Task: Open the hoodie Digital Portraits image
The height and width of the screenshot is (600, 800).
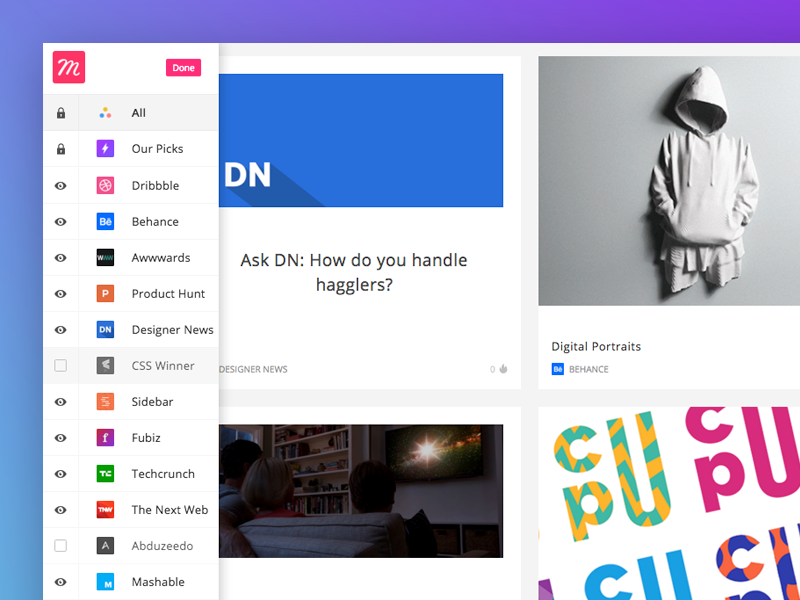Action: point(669,181)
